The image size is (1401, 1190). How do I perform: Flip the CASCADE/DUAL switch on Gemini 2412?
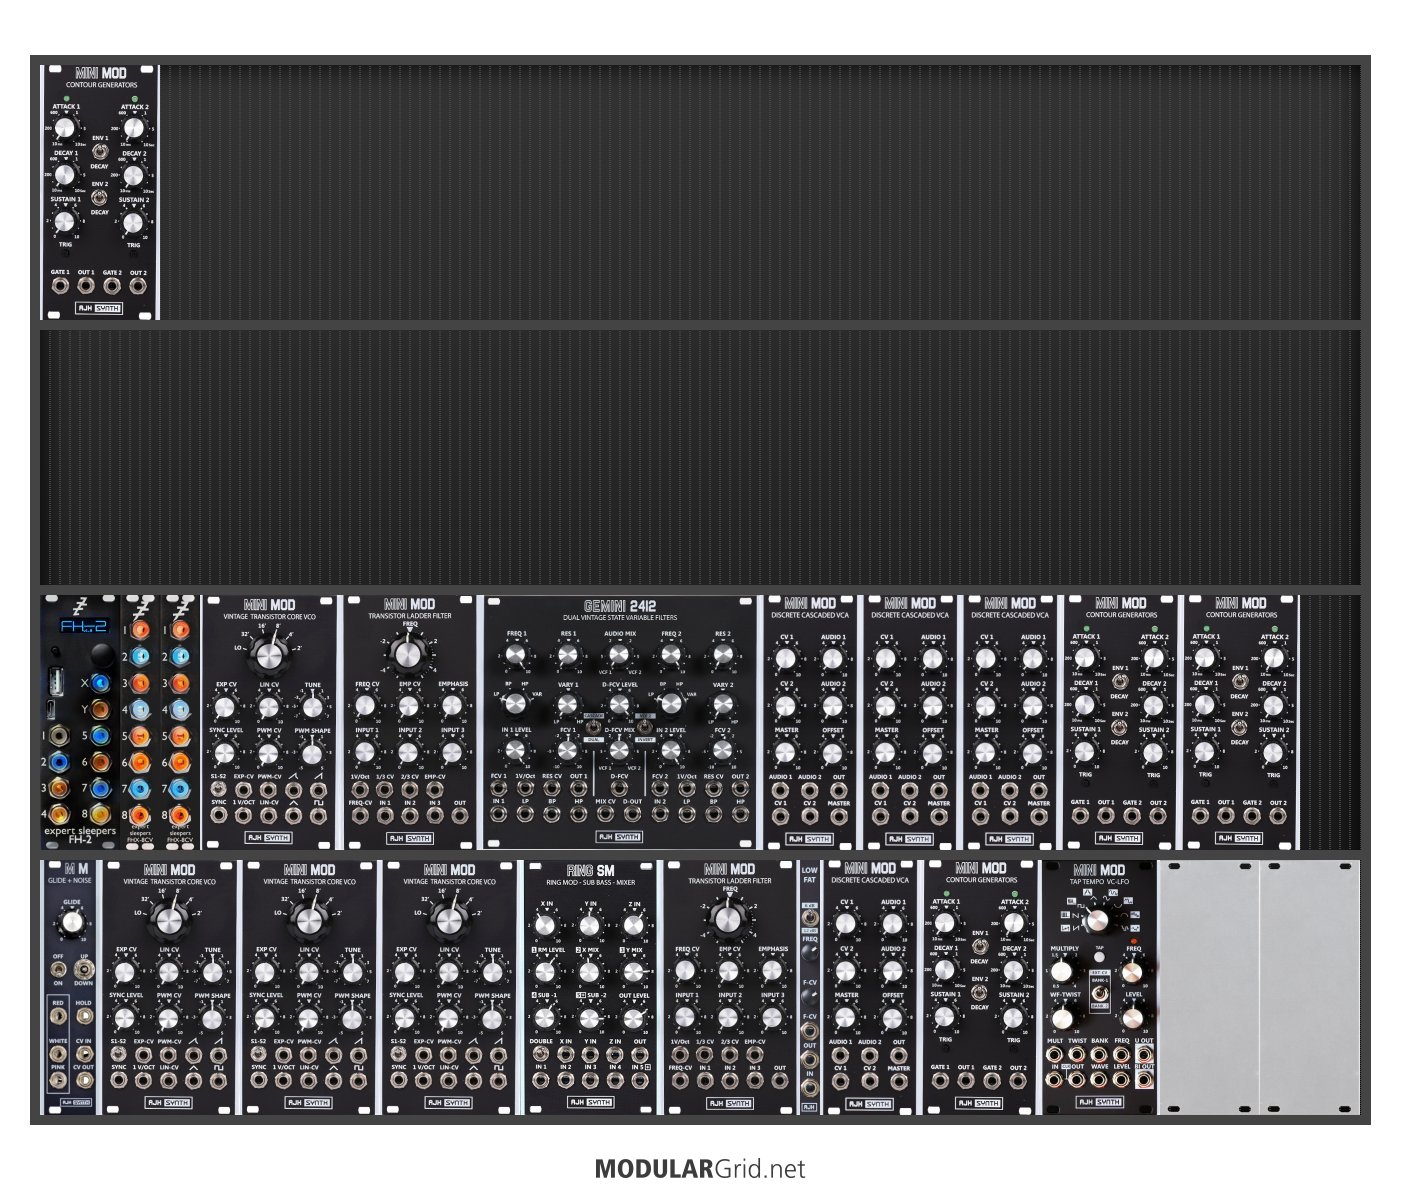pyautogui.click(x=594, y=727)
